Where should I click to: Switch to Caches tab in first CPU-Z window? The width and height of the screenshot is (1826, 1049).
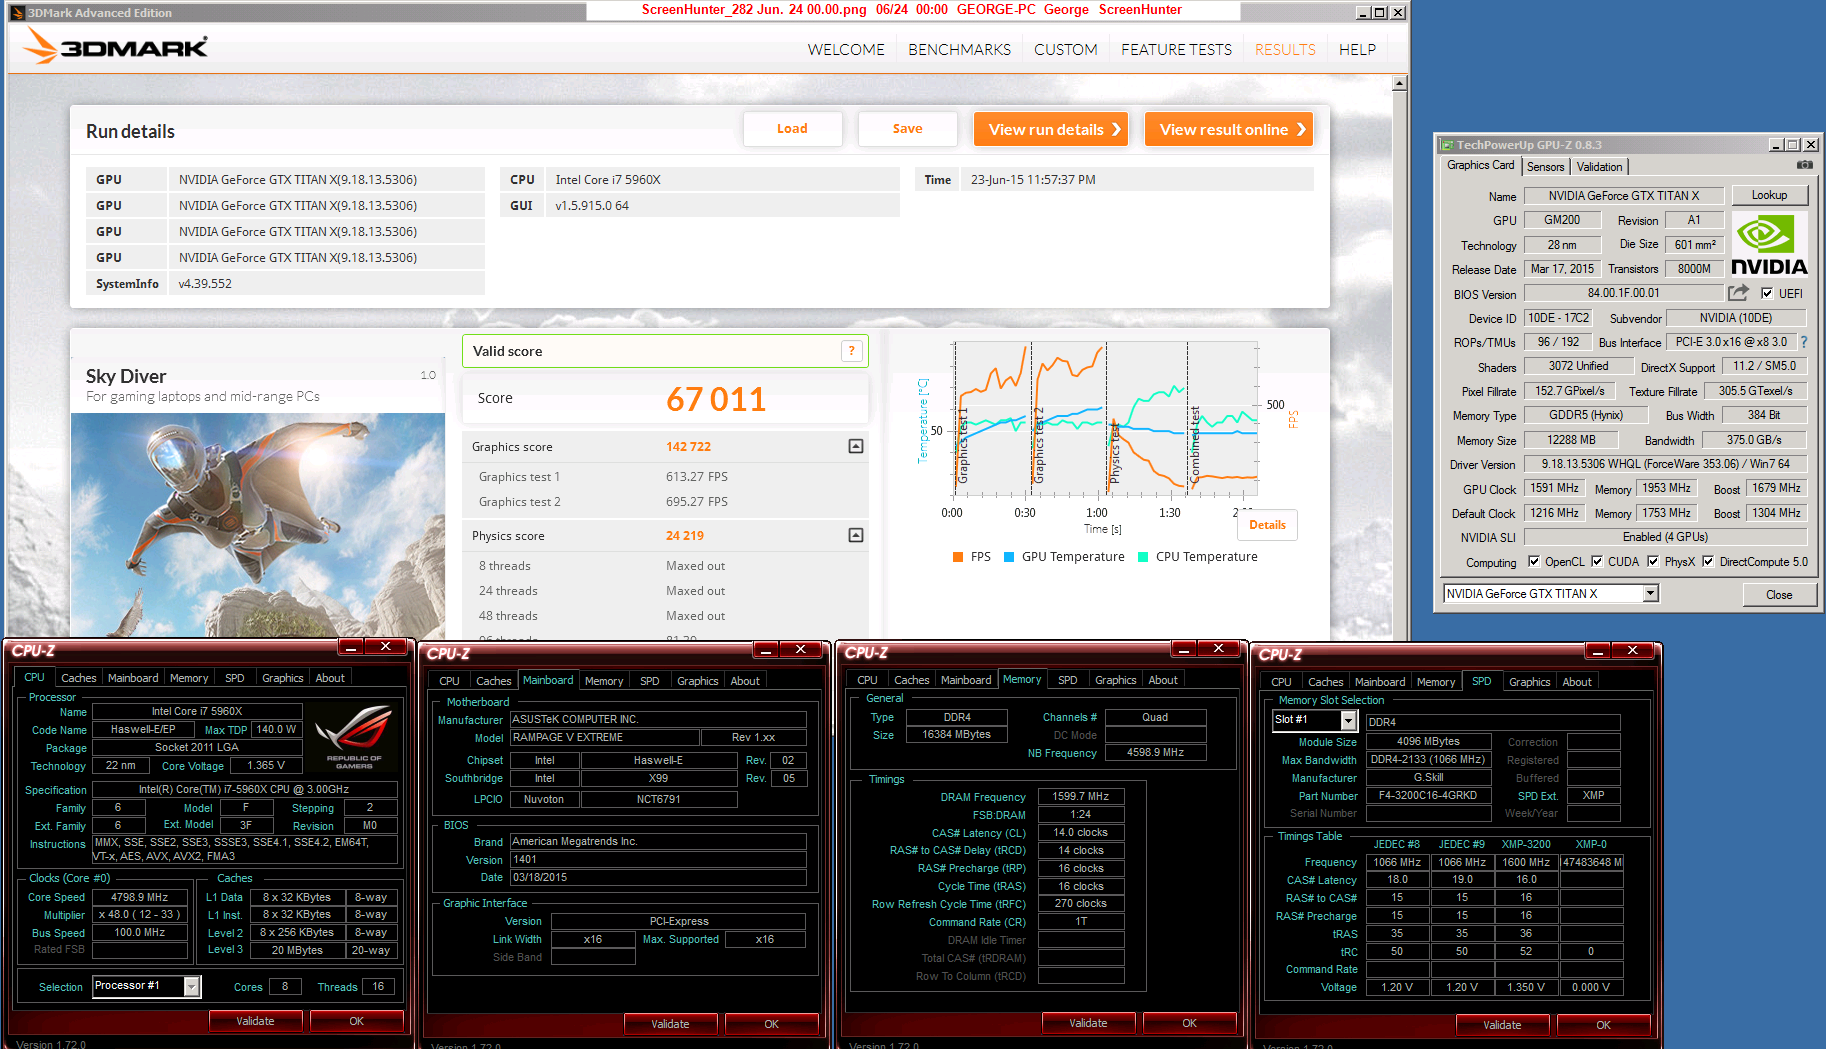point(78,678)
